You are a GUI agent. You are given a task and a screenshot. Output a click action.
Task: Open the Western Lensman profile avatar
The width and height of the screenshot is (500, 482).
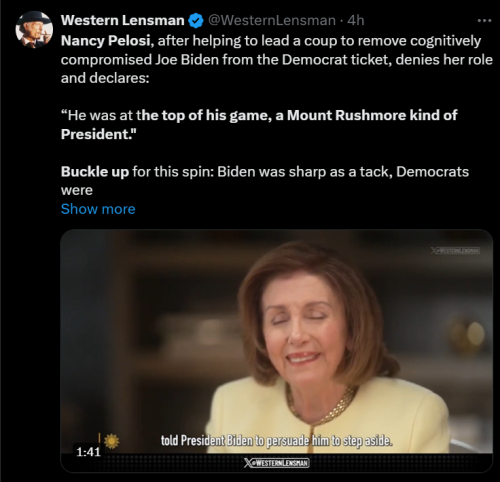[x=34, y=30]
